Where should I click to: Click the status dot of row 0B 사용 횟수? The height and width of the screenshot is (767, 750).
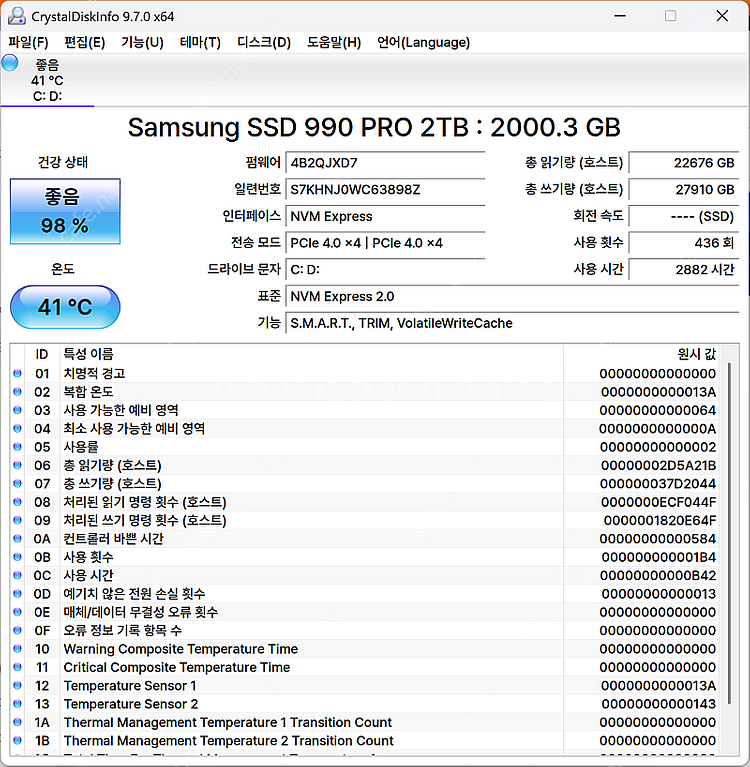17,557
